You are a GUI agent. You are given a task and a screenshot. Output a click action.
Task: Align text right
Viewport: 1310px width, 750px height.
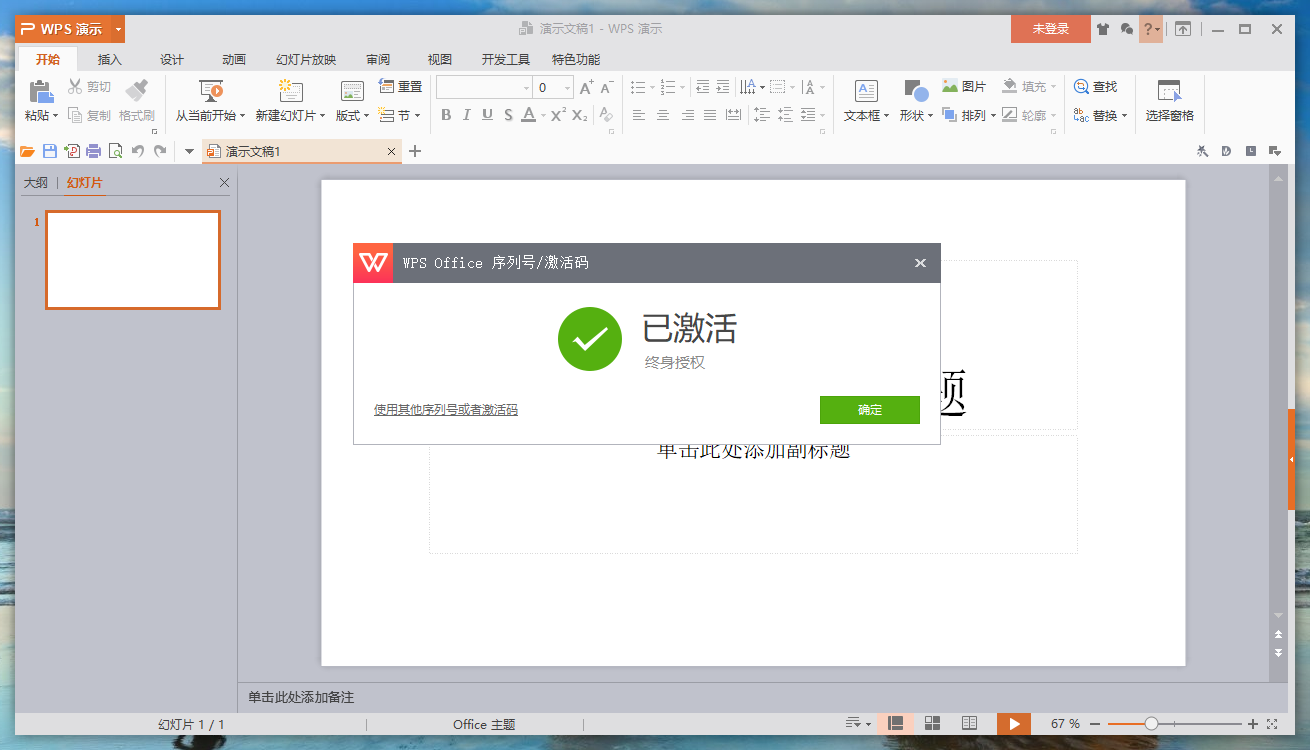(687, 115)
